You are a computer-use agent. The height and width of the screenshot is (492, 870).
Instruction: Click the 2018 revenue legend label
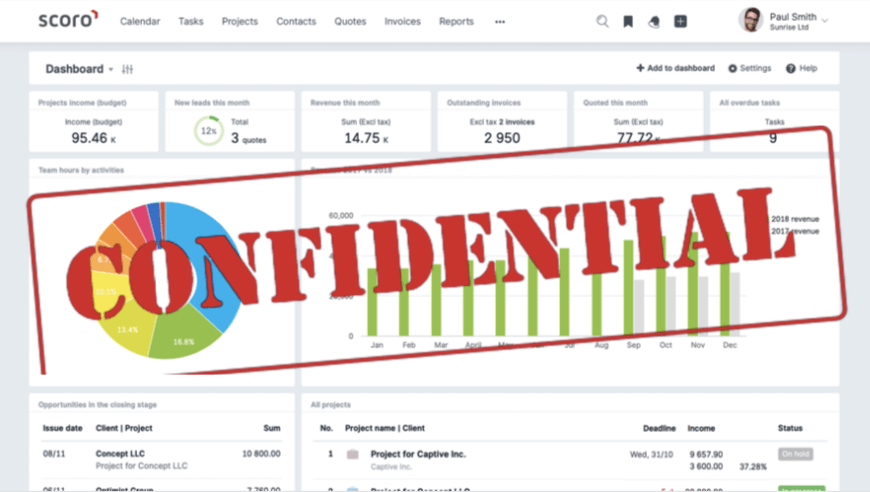pyautogui.click(x=795, y=219)
